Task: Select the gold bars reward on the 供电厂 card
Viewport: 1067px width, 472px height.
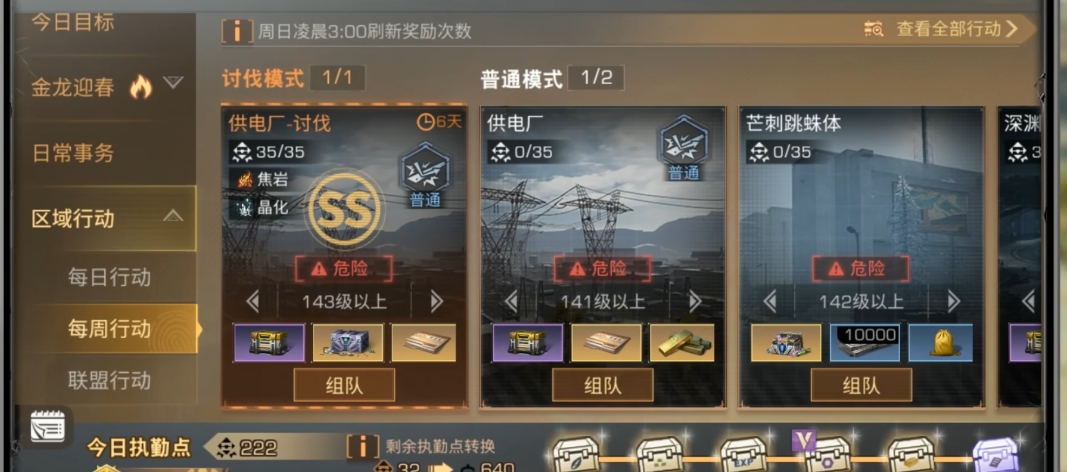Action: point(682,343)
